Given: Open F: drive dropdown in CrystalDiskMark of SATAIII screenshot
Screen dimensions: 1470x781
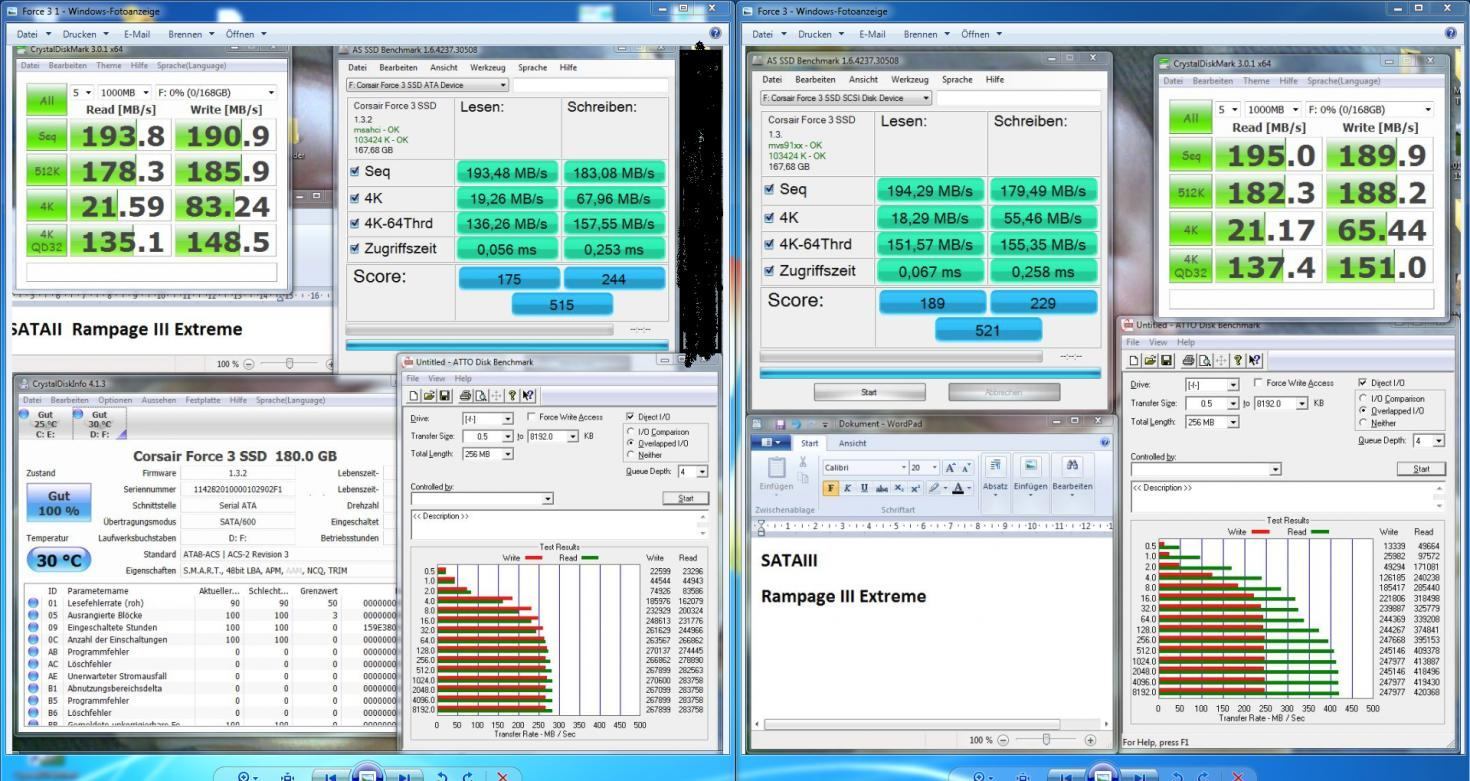Looking at the screenshot, I should [1427, 109].
